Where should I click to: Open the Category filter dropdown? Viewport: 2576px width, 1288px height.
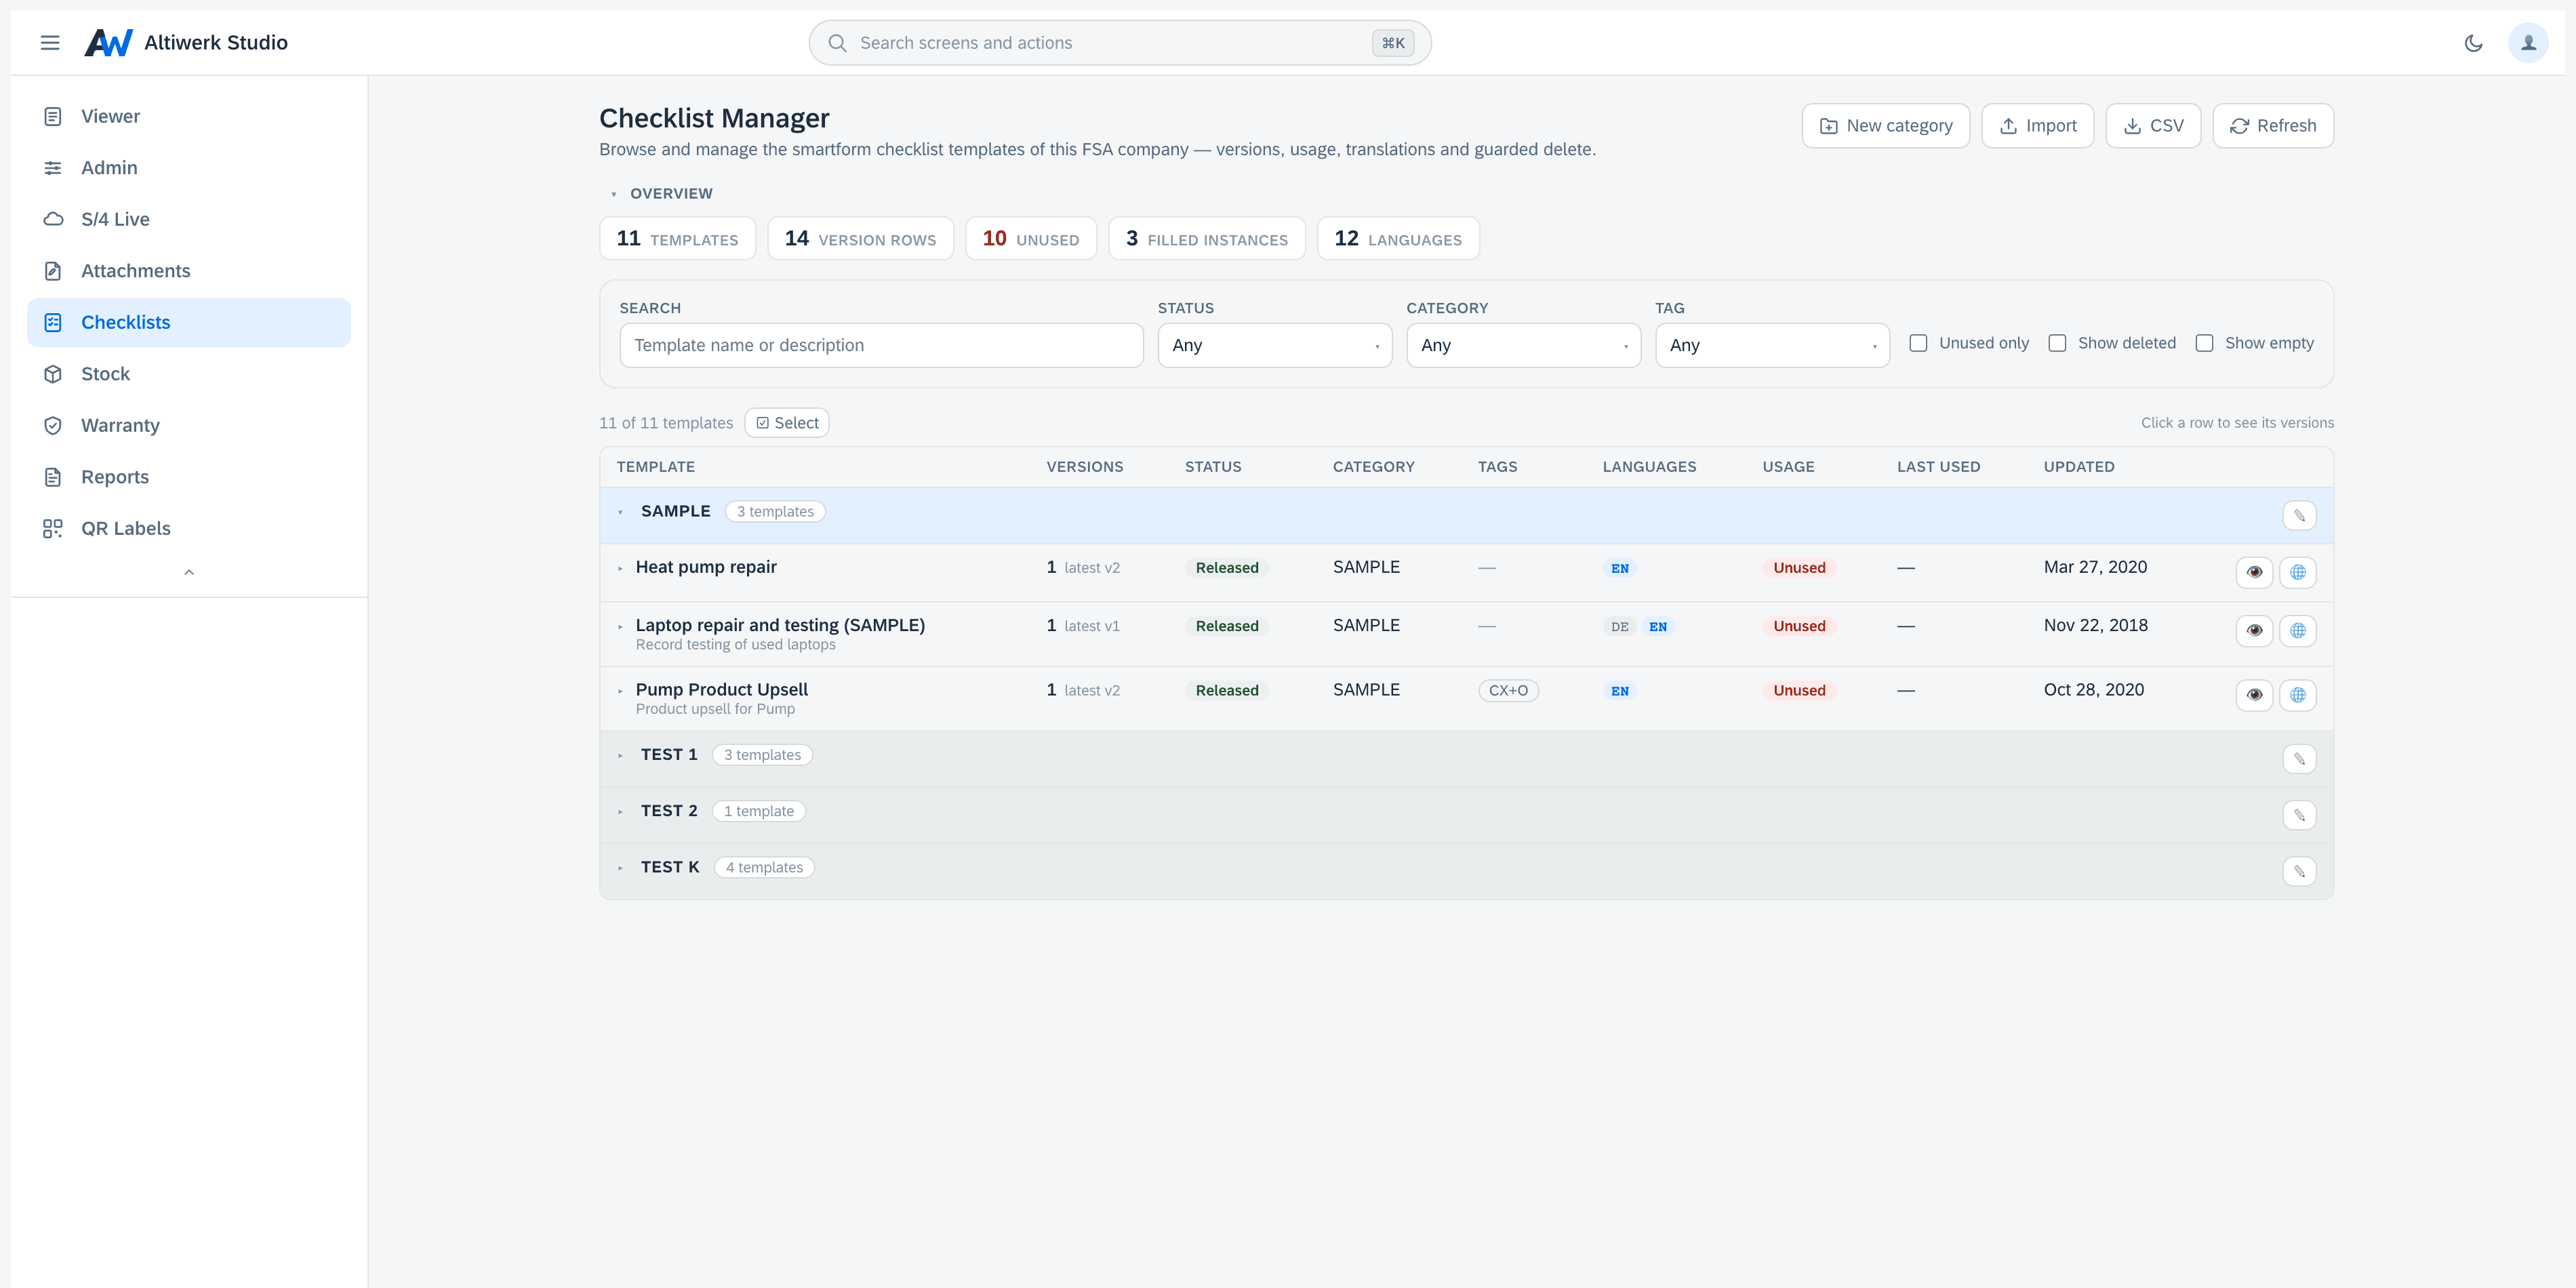1523,345
